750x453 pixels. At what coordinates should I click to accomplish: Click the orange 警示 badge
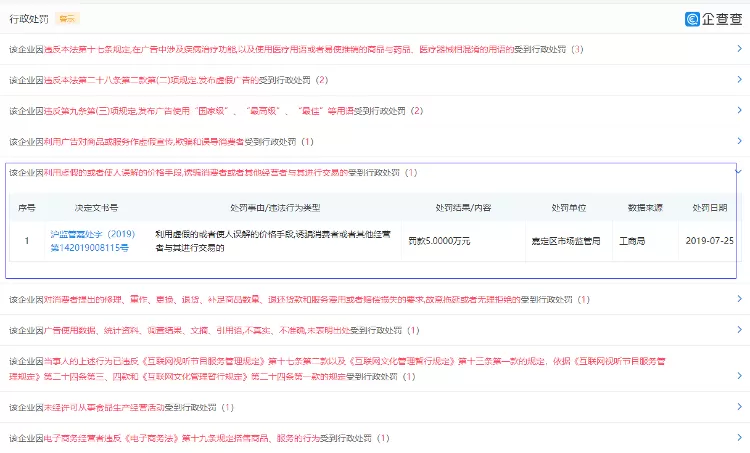(x=67, y=19)
